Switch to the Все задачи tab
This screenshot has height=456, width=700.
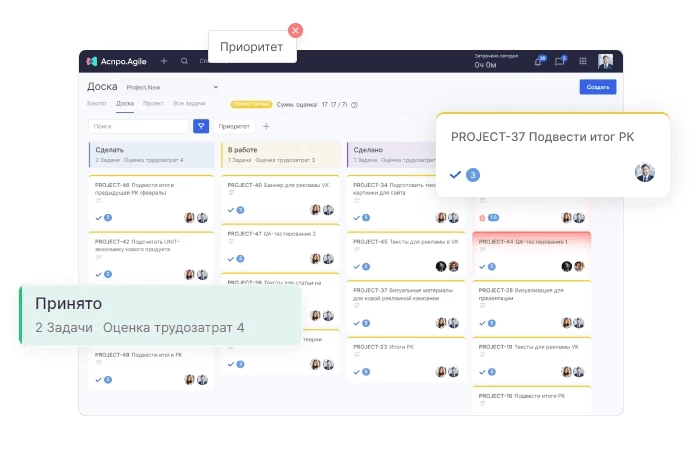tap(189, 103)
